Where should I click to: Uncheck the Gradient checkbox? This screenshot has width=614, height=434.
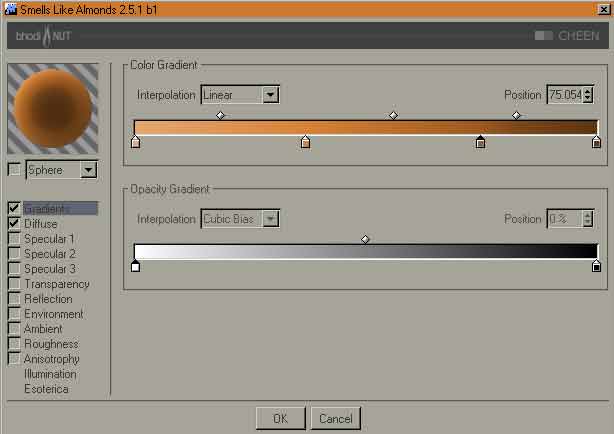pyautogui.click(x=14, y=208)
